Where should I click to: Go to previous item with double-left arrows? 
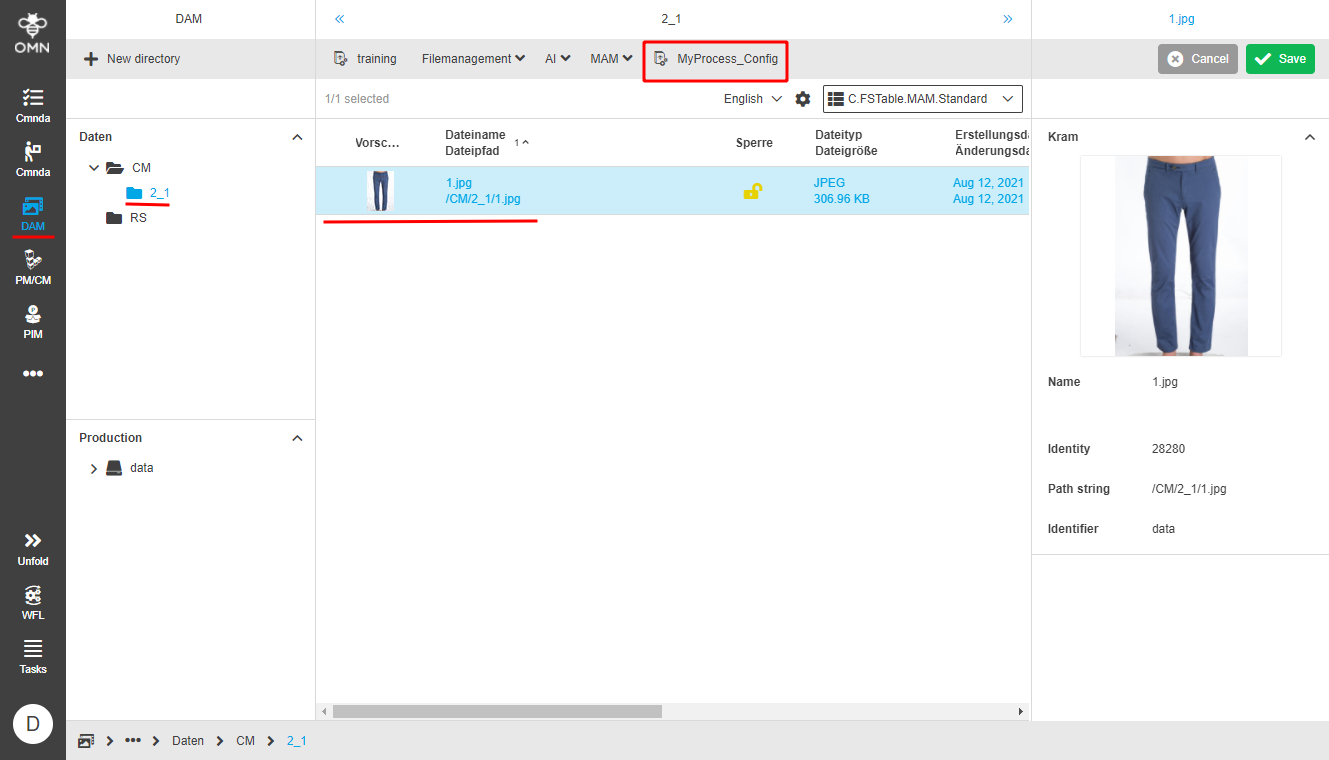point(340,19)
